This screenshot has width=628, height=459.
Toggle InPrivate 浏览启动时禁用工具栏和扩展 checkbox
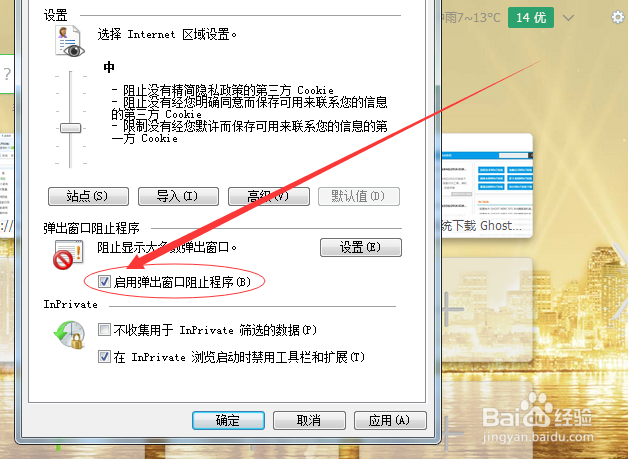point(105,356)
